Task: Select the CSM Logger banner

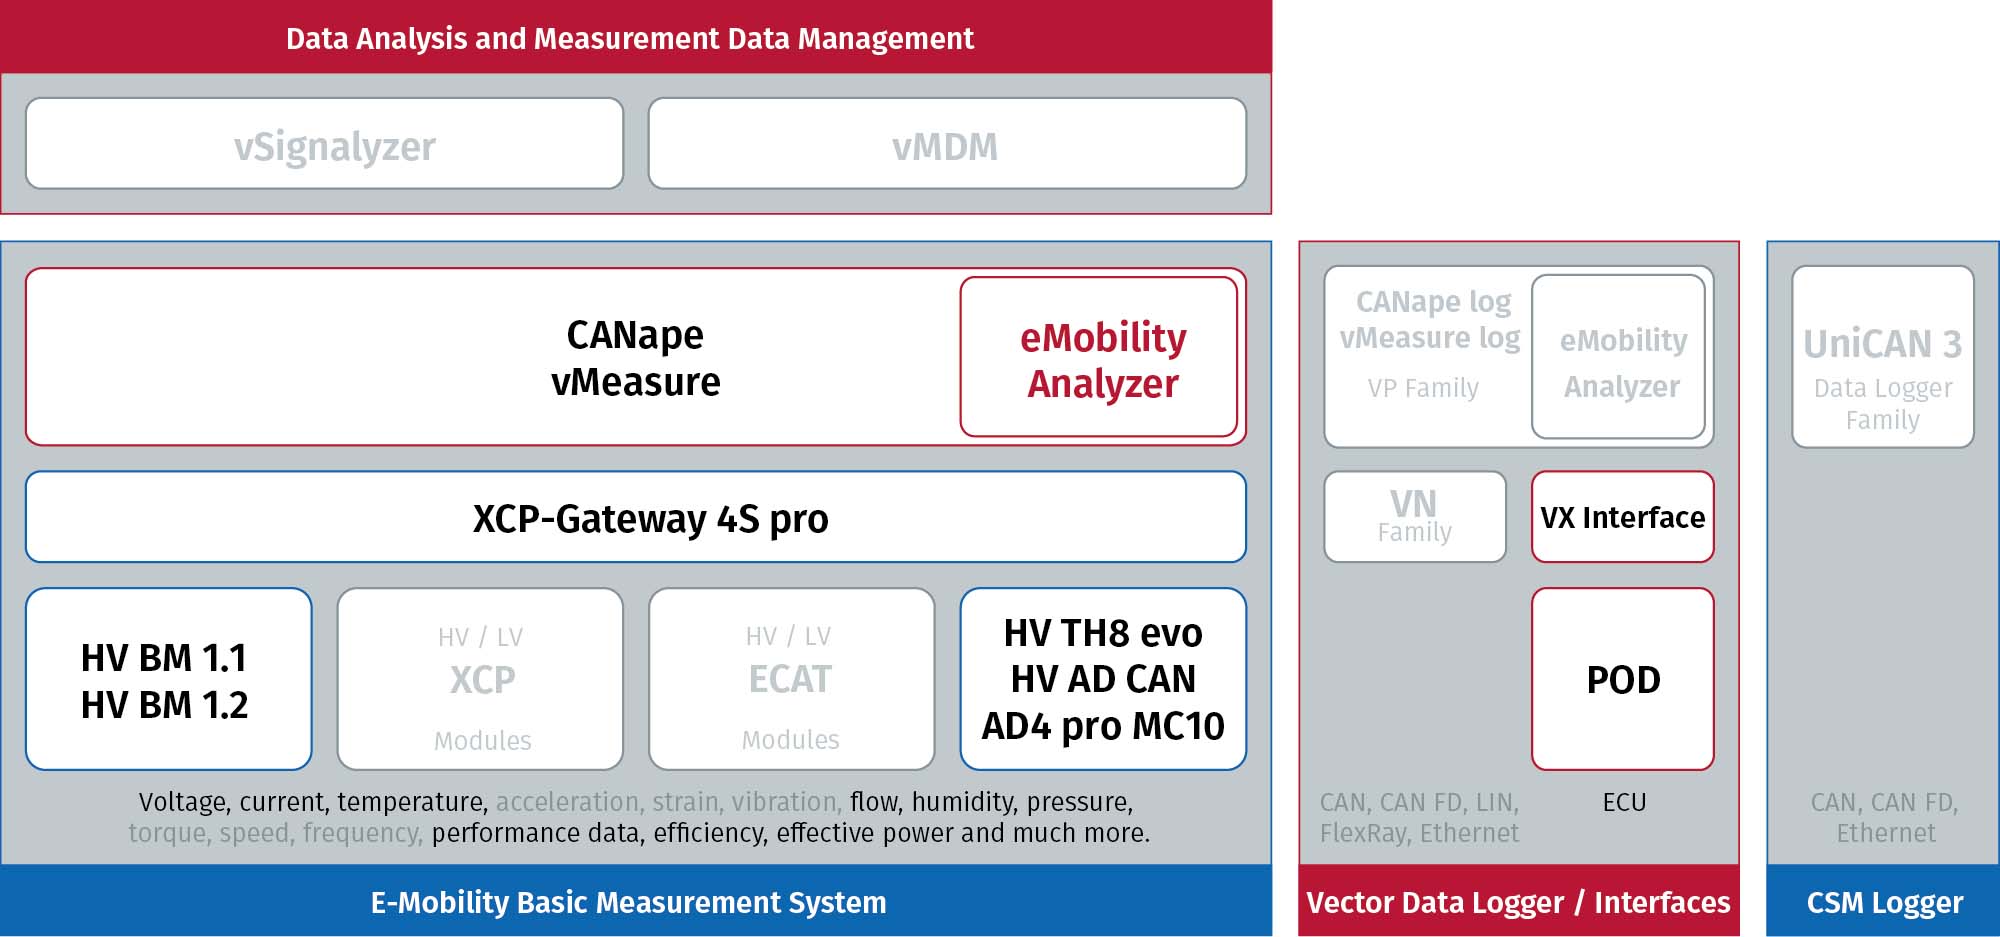Action: pyautogui.click(x=1883, y=901)
